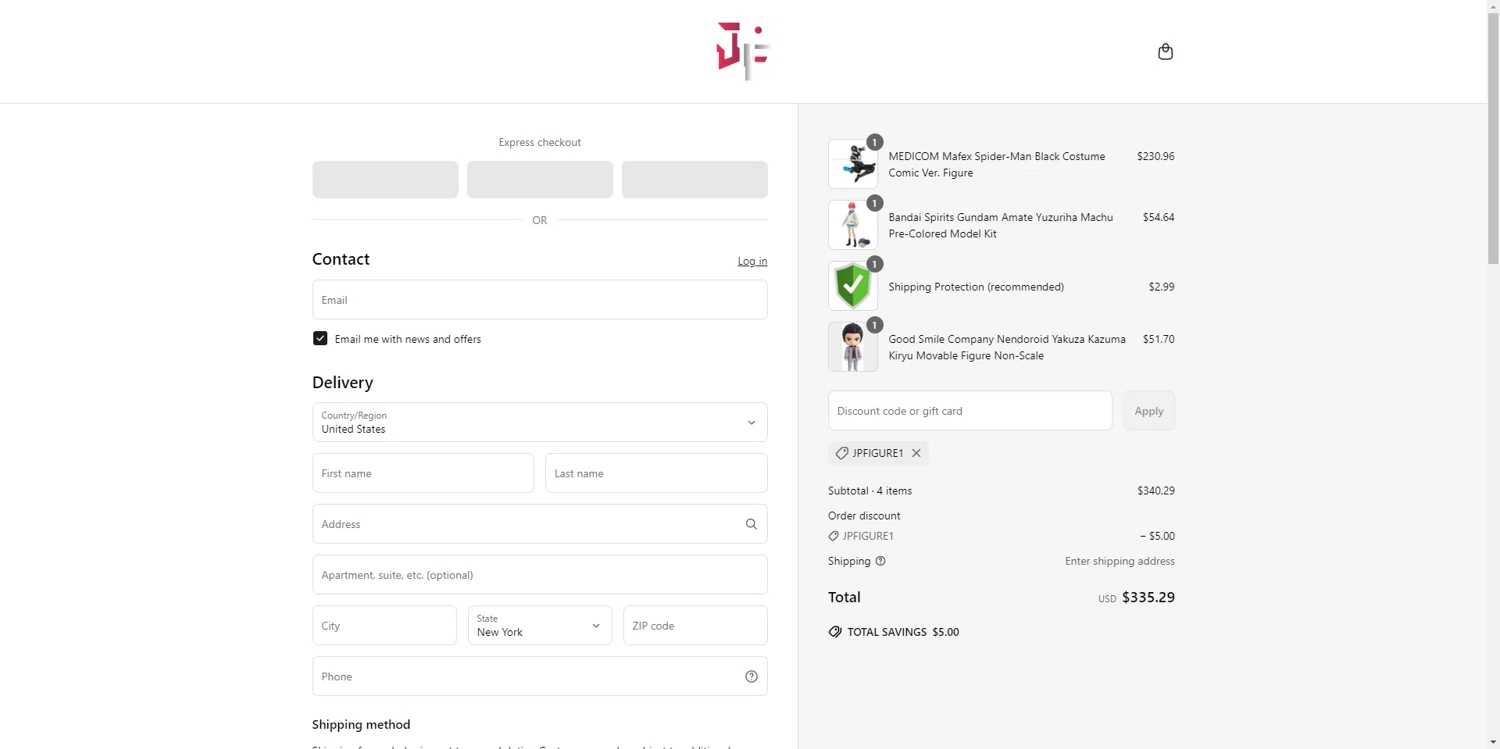Click the − $5.00 discount amount
Image resolution: width=1500 pixels, height=749 pixels.
tap(1157, 536)
